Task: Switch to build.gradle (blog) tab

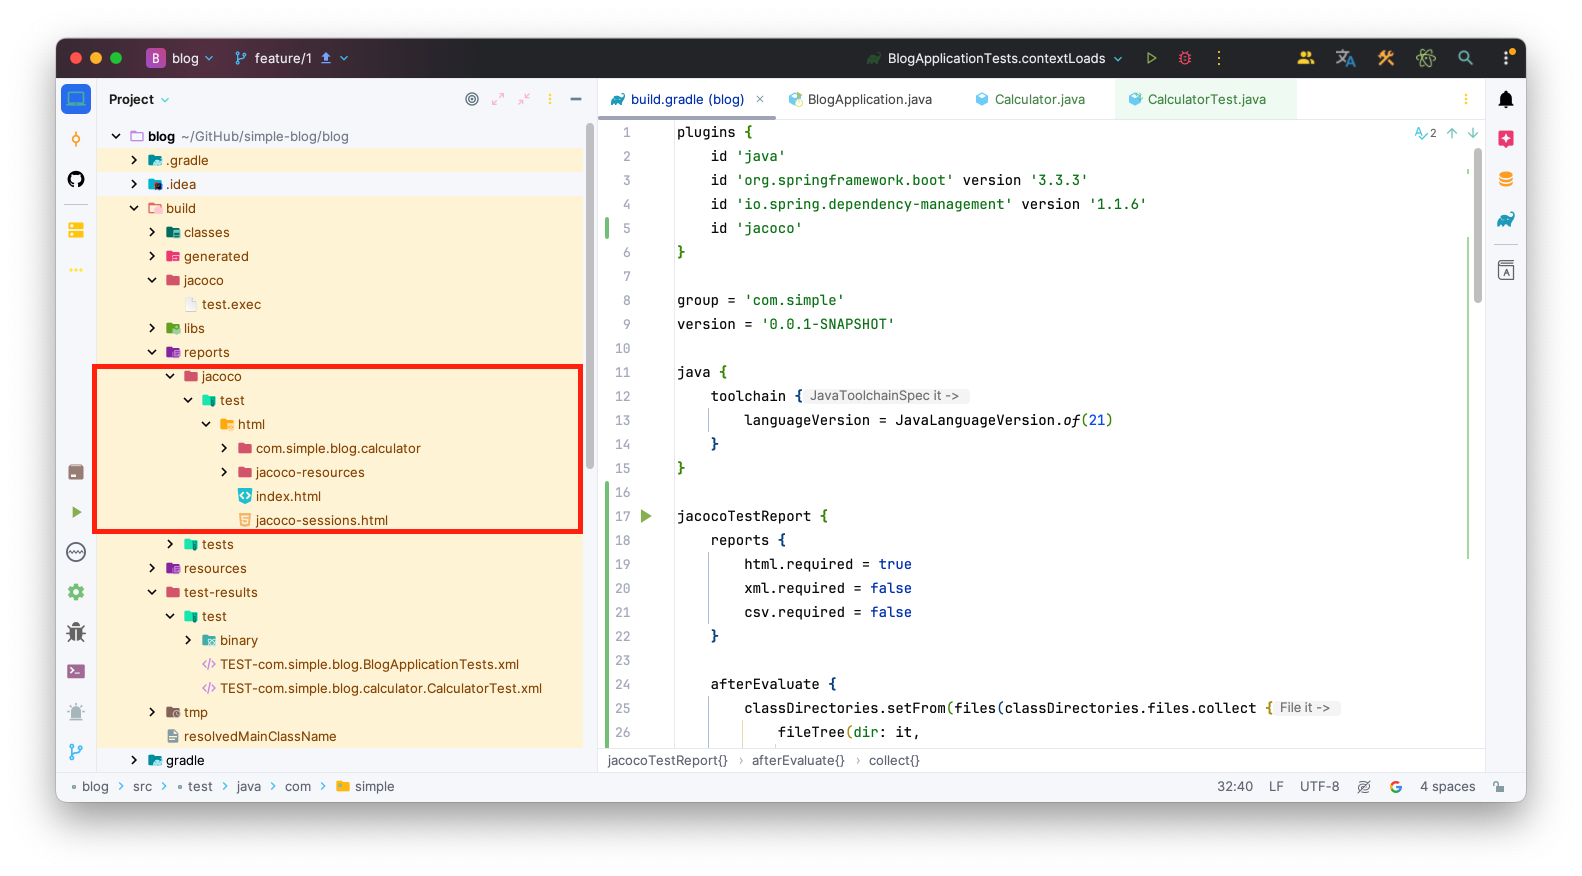Action: [687, 99]
